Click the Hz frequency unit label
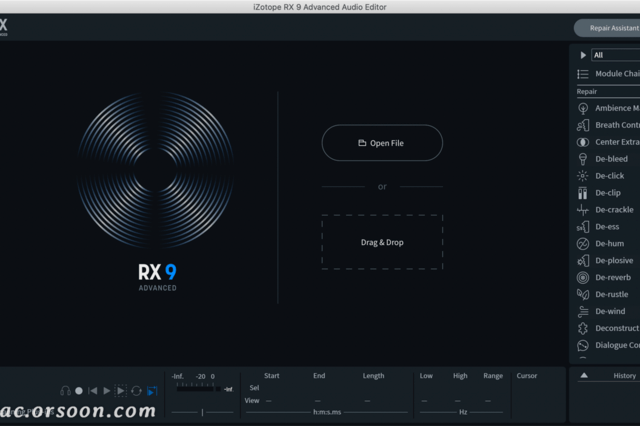 point(463,412)
